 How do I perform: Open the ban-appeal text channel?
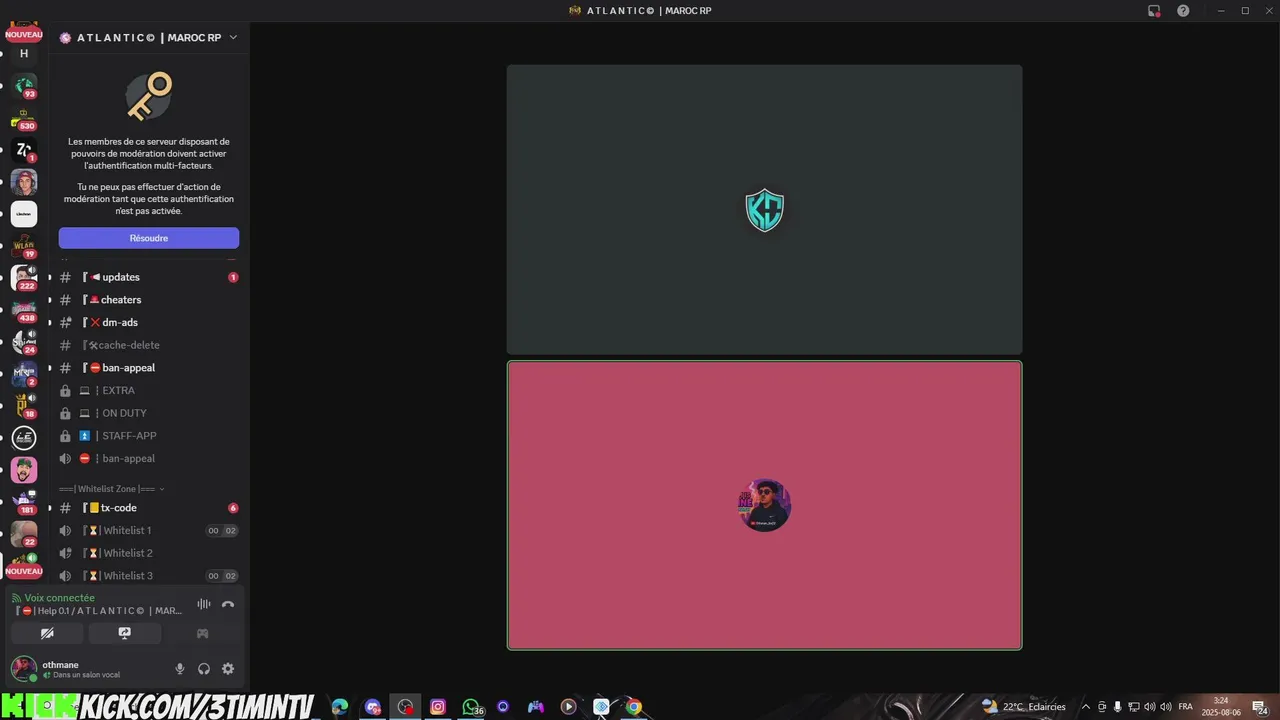pos(149,368)
